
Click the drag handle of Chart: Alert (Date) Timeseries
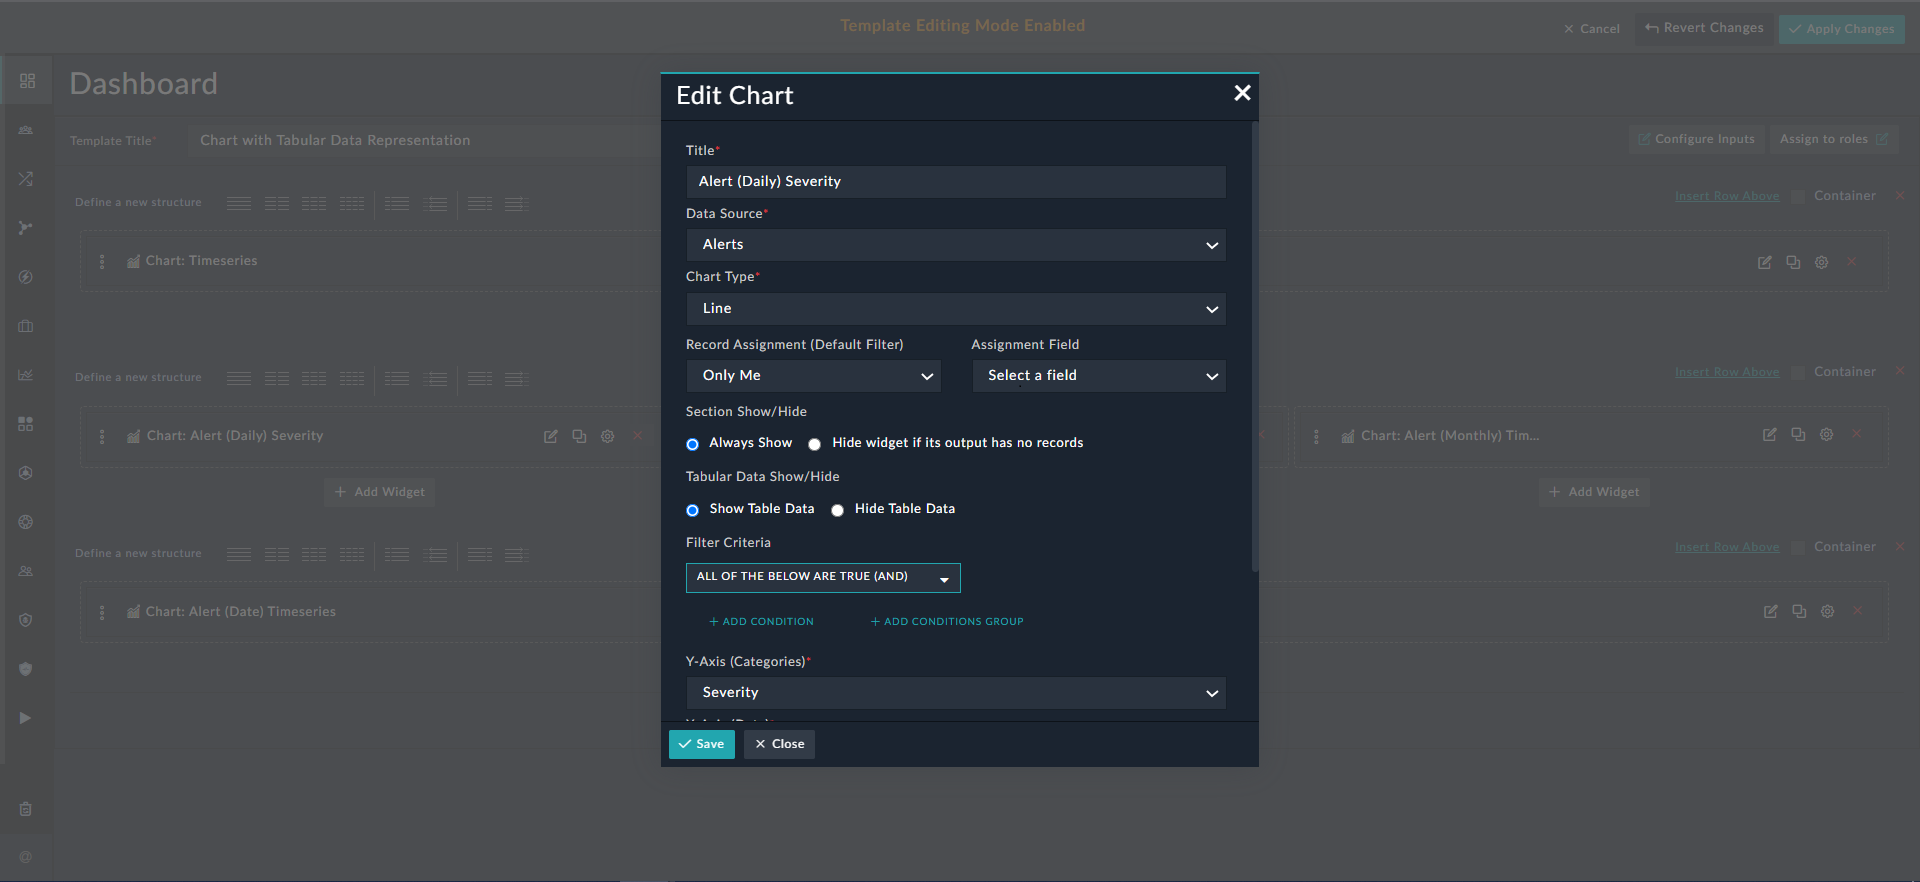pyautogui.click(x=102, y=612)
